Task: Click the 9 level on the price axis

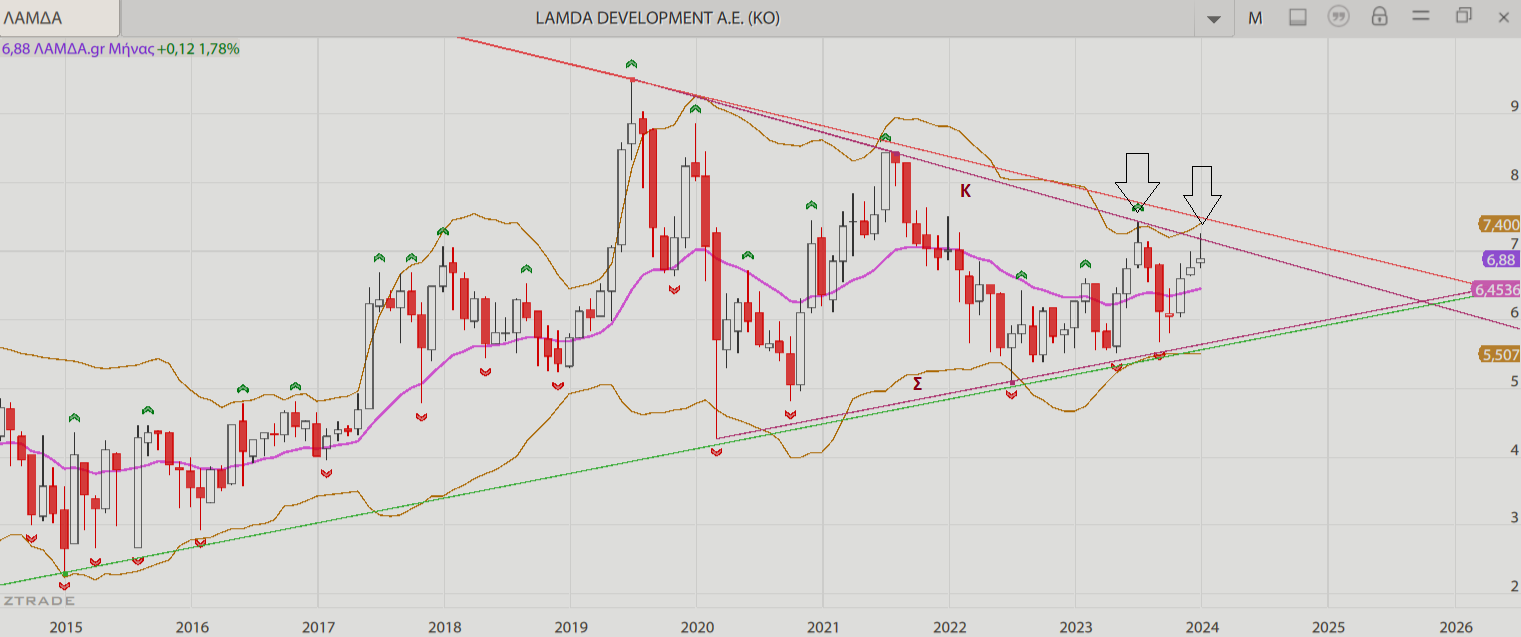Action: pyautogui.click(x=1514, y=106)
